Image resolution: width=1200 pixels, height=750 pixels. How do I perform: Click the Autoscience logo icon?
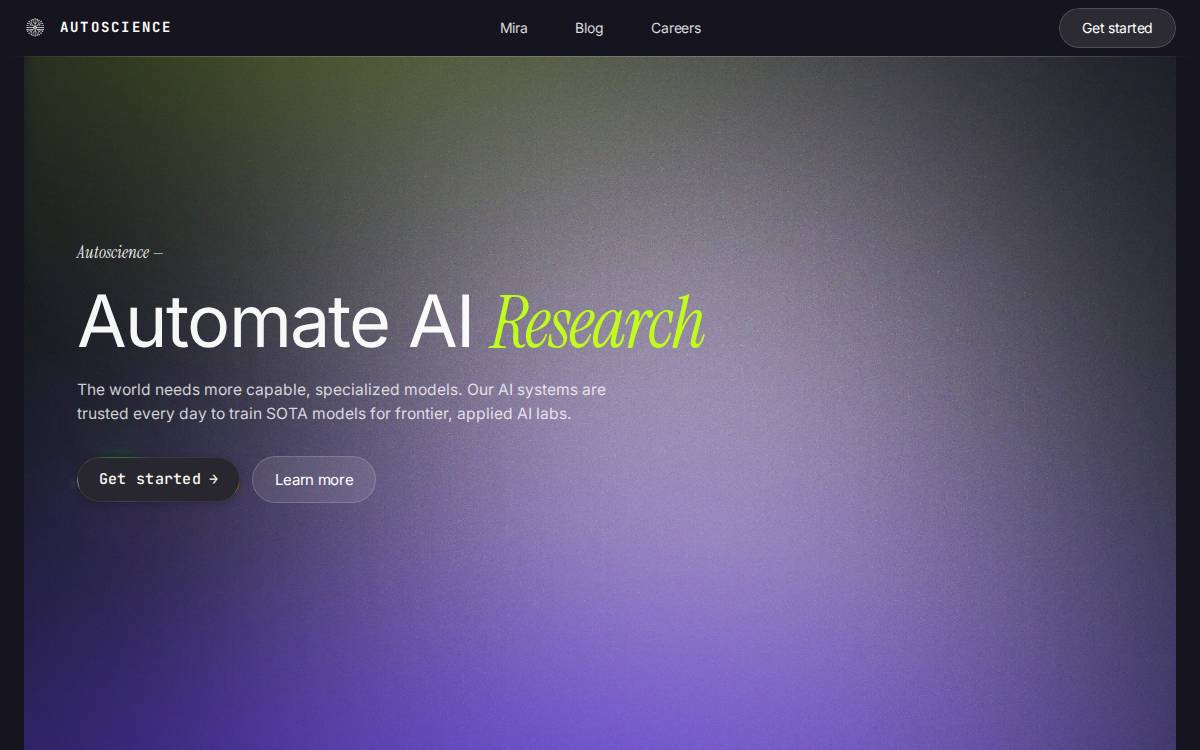coord(35,28)
